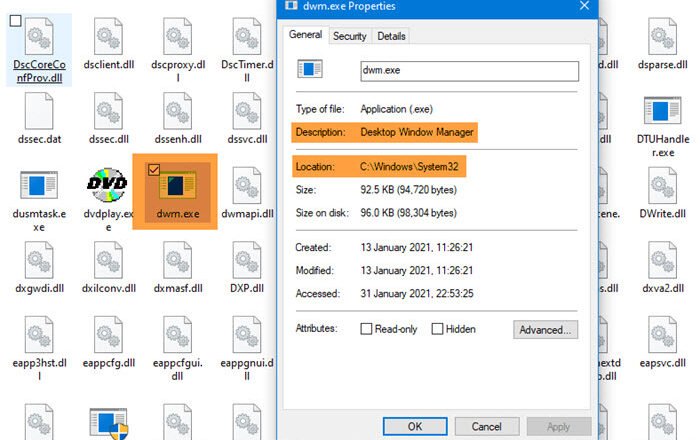700x440 pixels.
Task: Click the Type of file value Application (.exe)
Action: pos(396,109)
